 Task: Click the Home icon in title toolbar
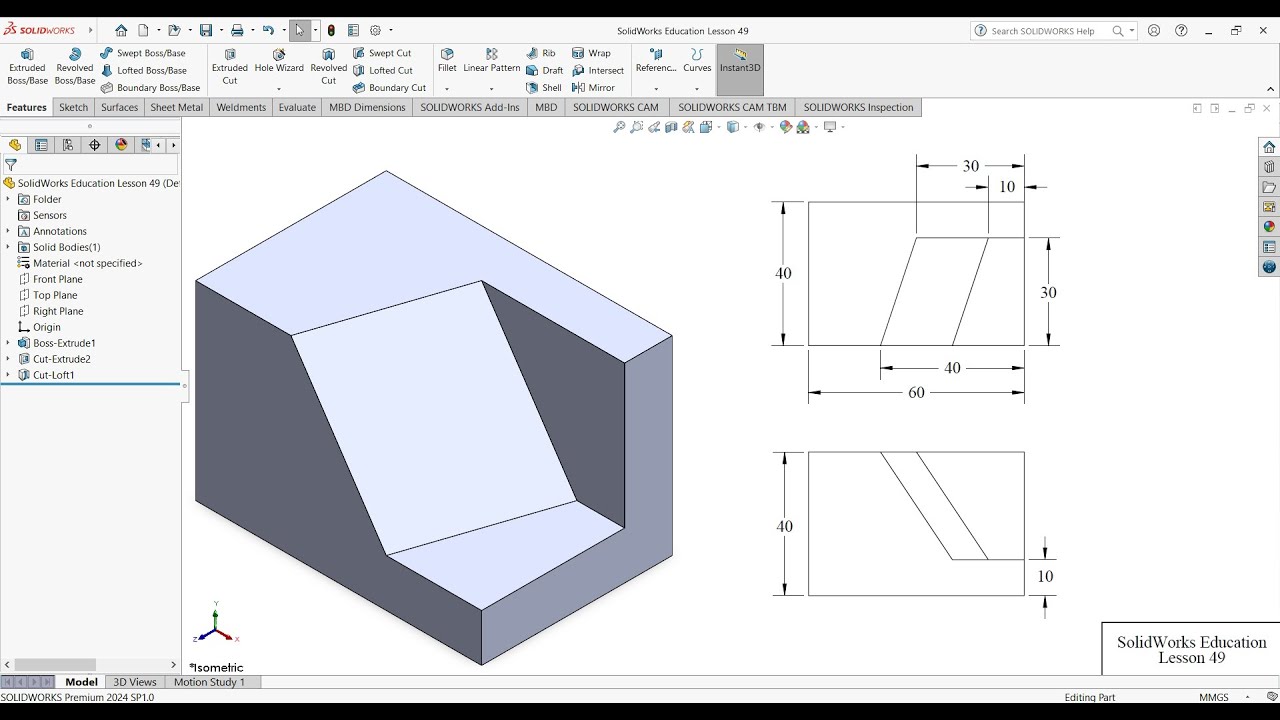[121, 31]
